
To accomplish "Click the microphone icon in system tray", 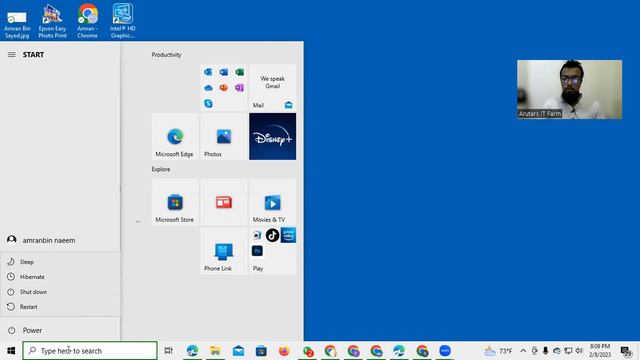I will (x=545, y=351).
